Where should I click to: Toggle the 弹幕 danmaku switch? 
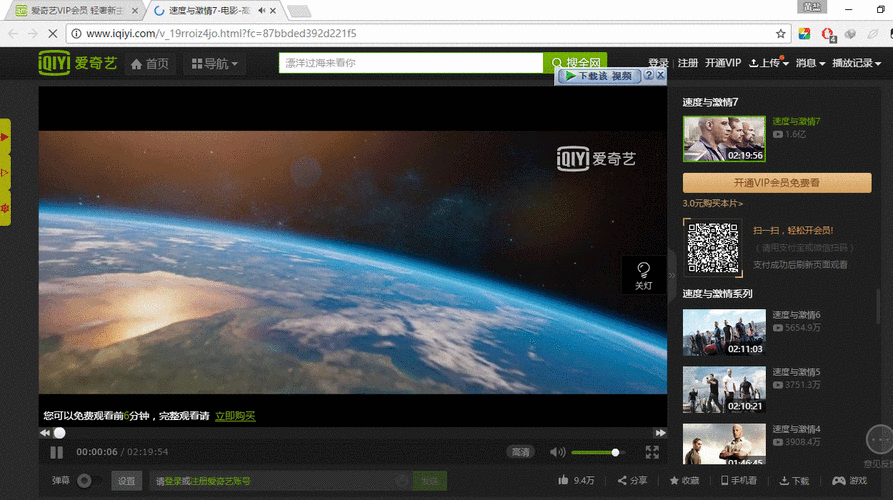[x=89, y=481]
